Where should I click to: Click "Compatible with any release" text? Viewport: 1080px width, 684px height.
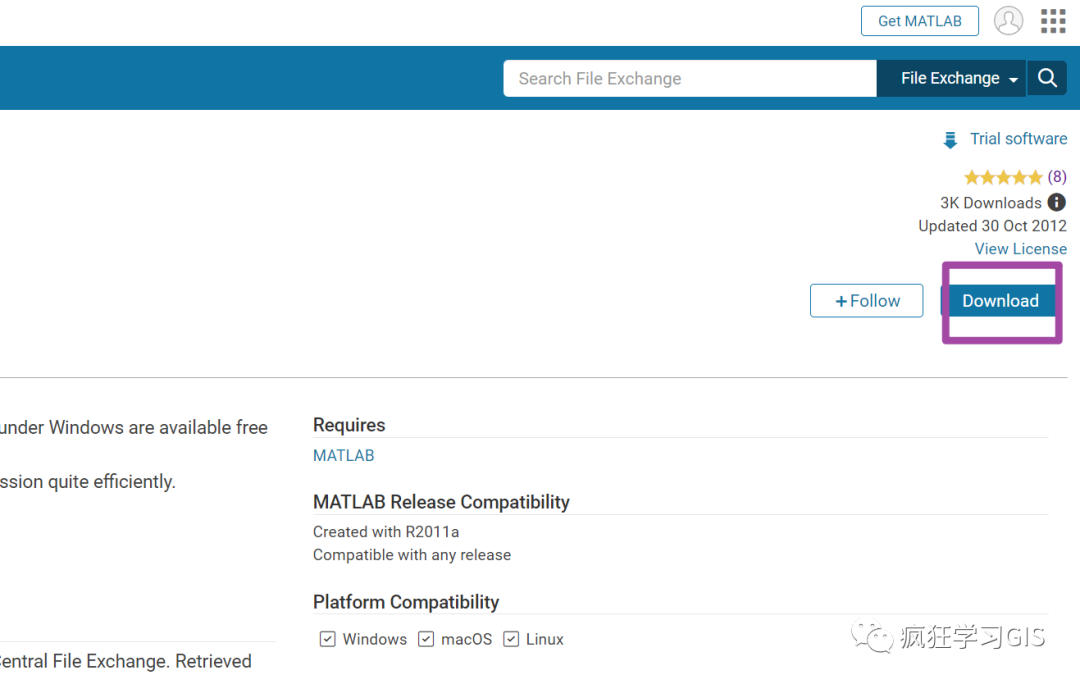[412, 555]
